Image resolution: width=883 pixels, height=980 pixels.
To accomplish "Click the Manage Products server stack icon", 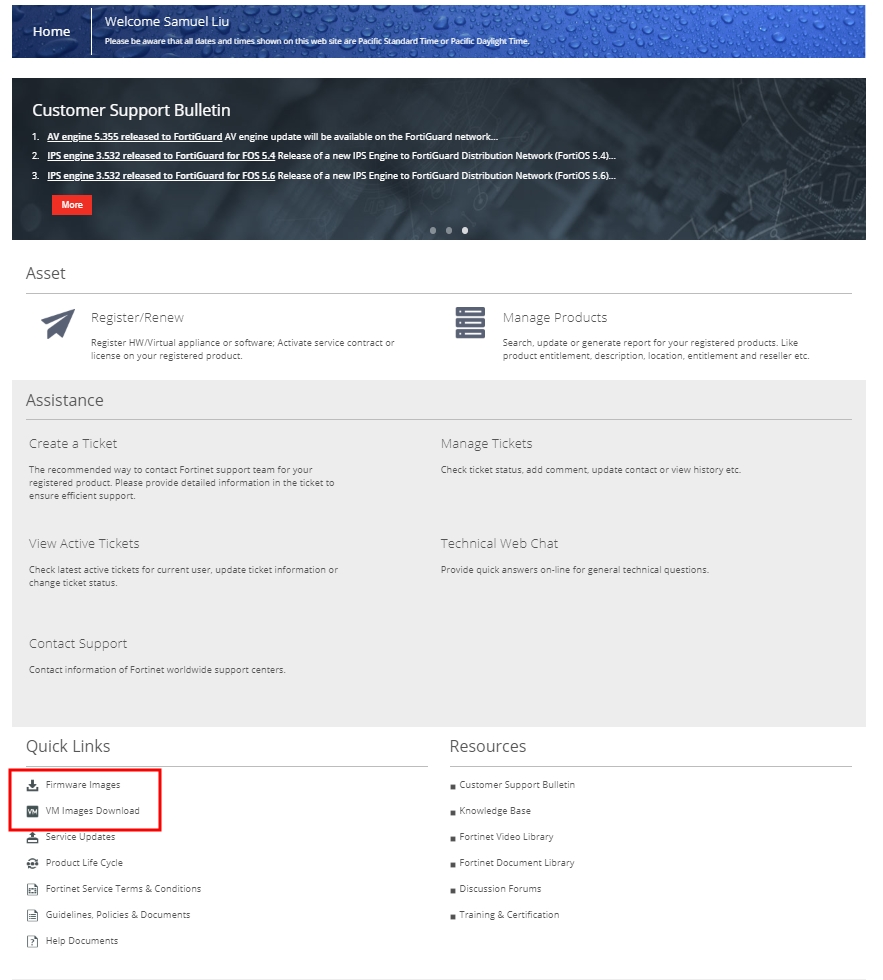I will 470,322.
